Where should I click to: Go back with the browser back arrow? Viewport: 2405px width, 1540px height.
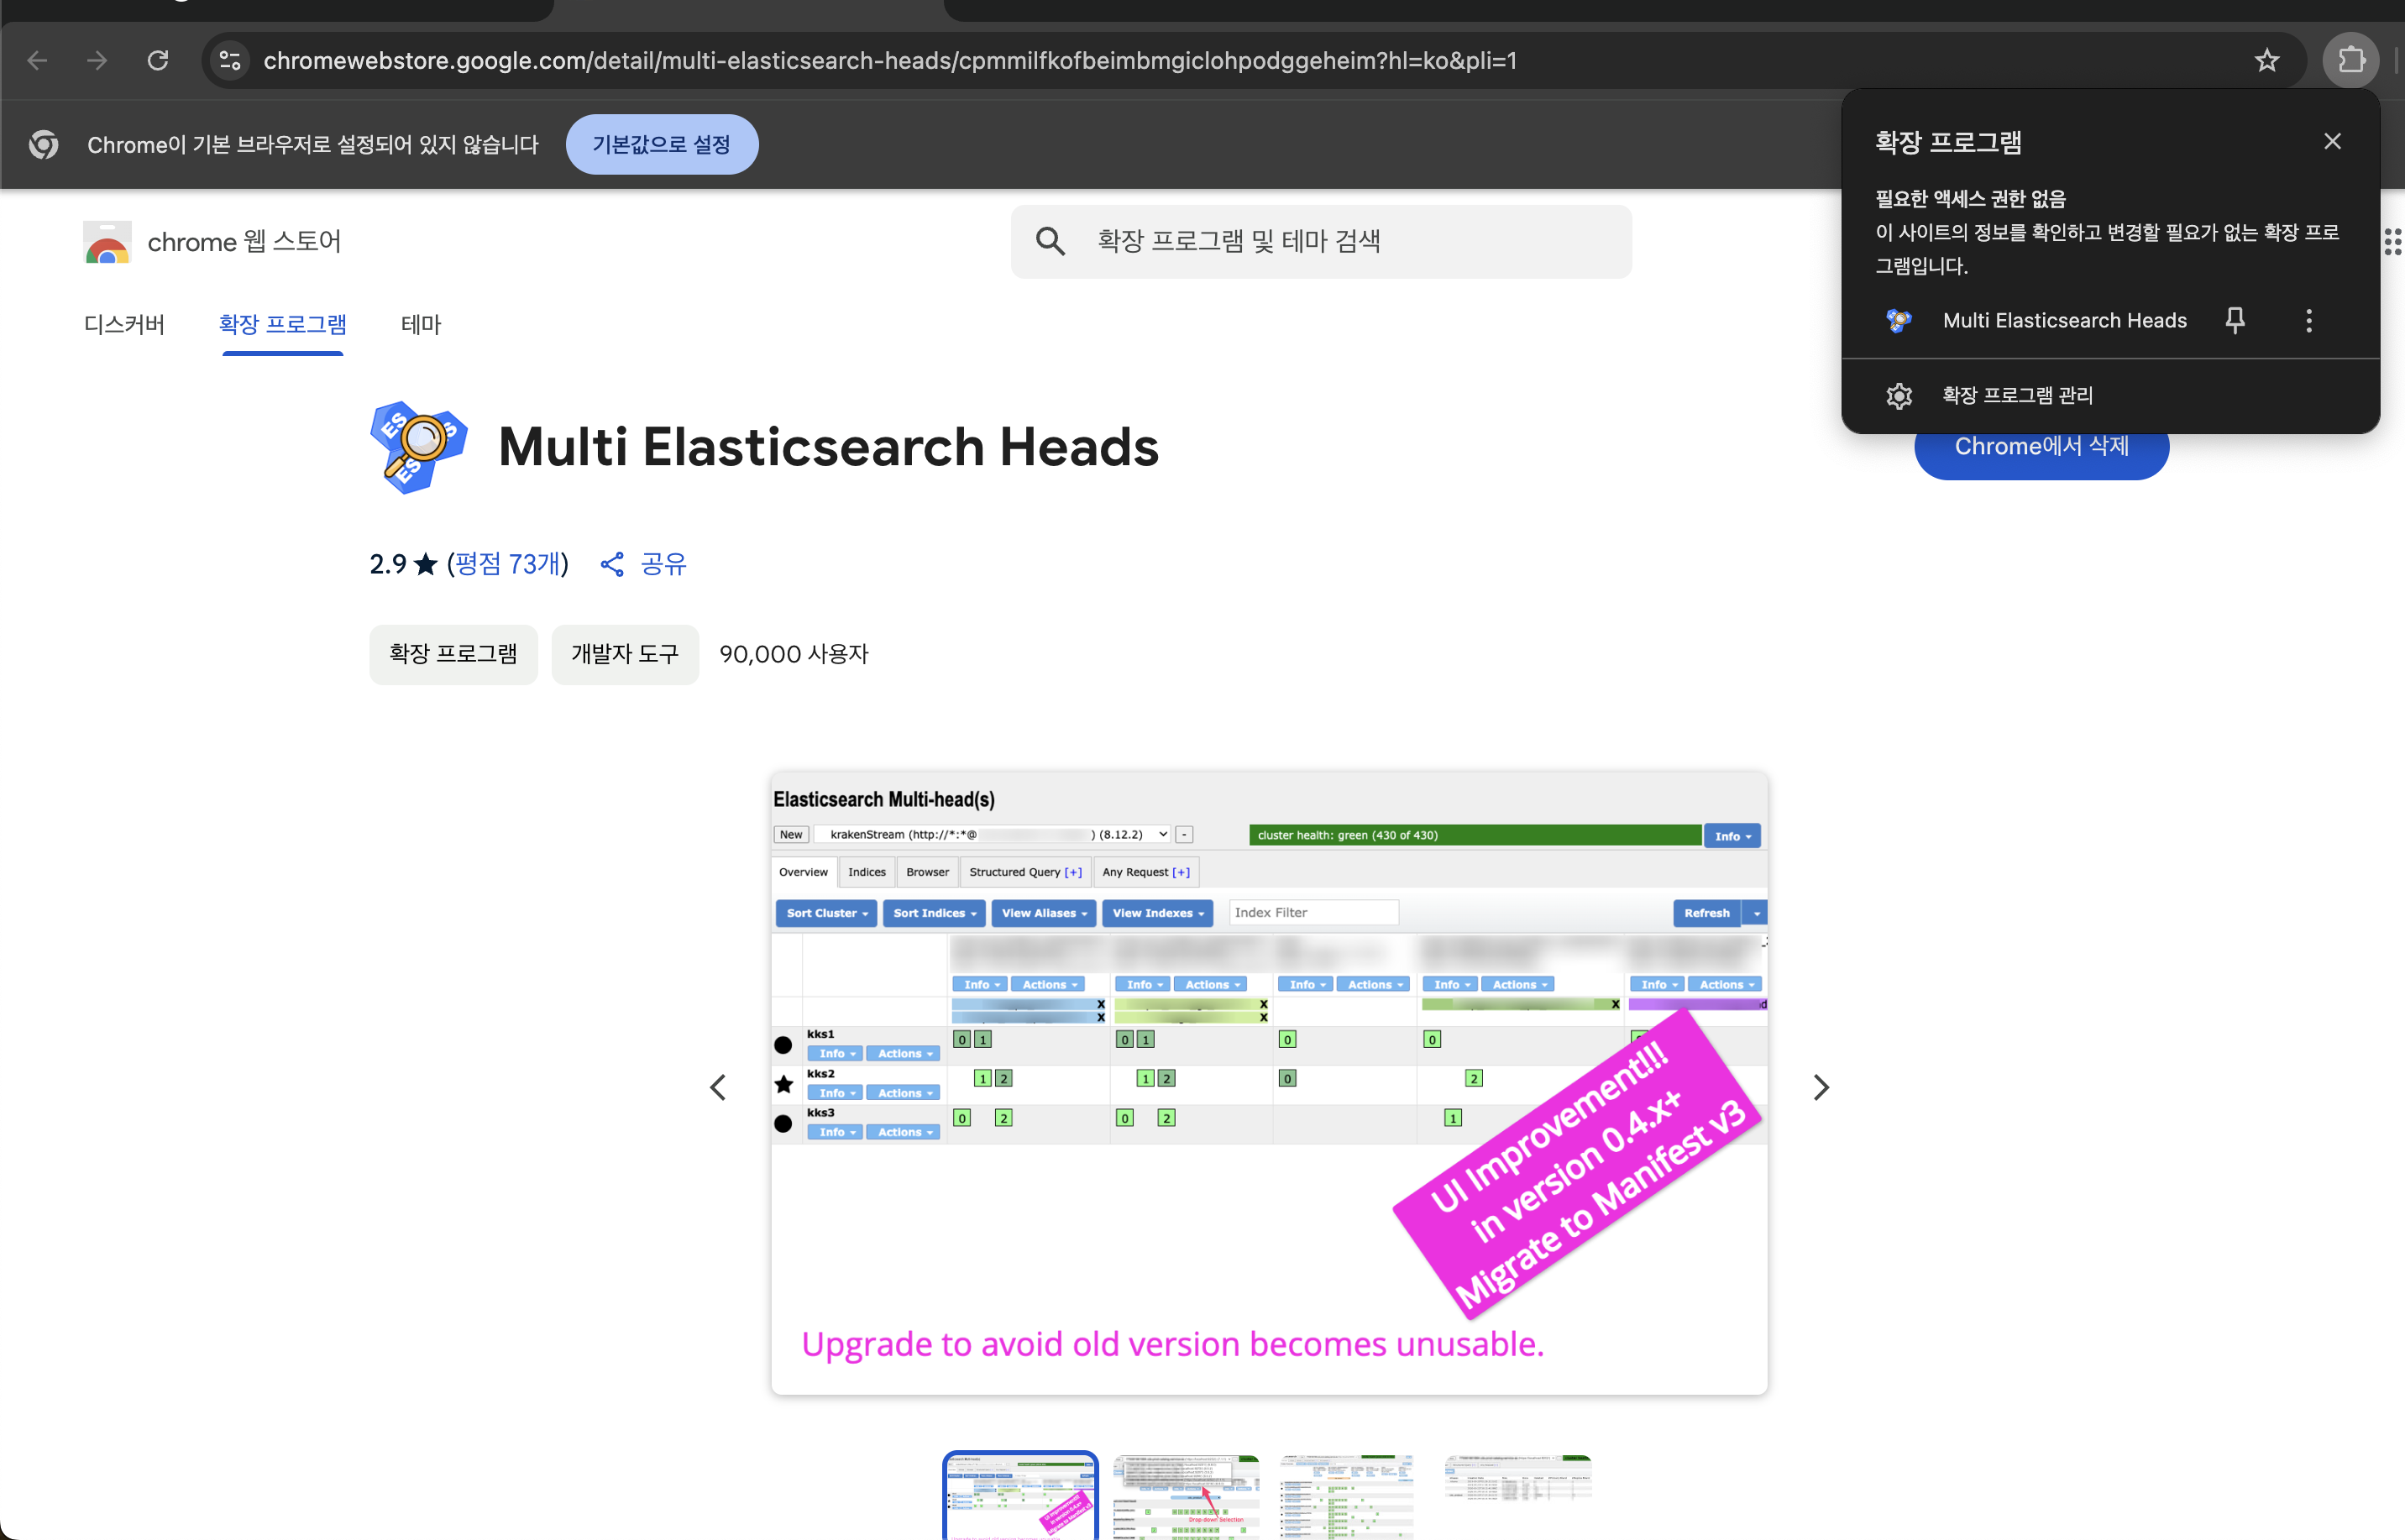click(x=37, y=60)
